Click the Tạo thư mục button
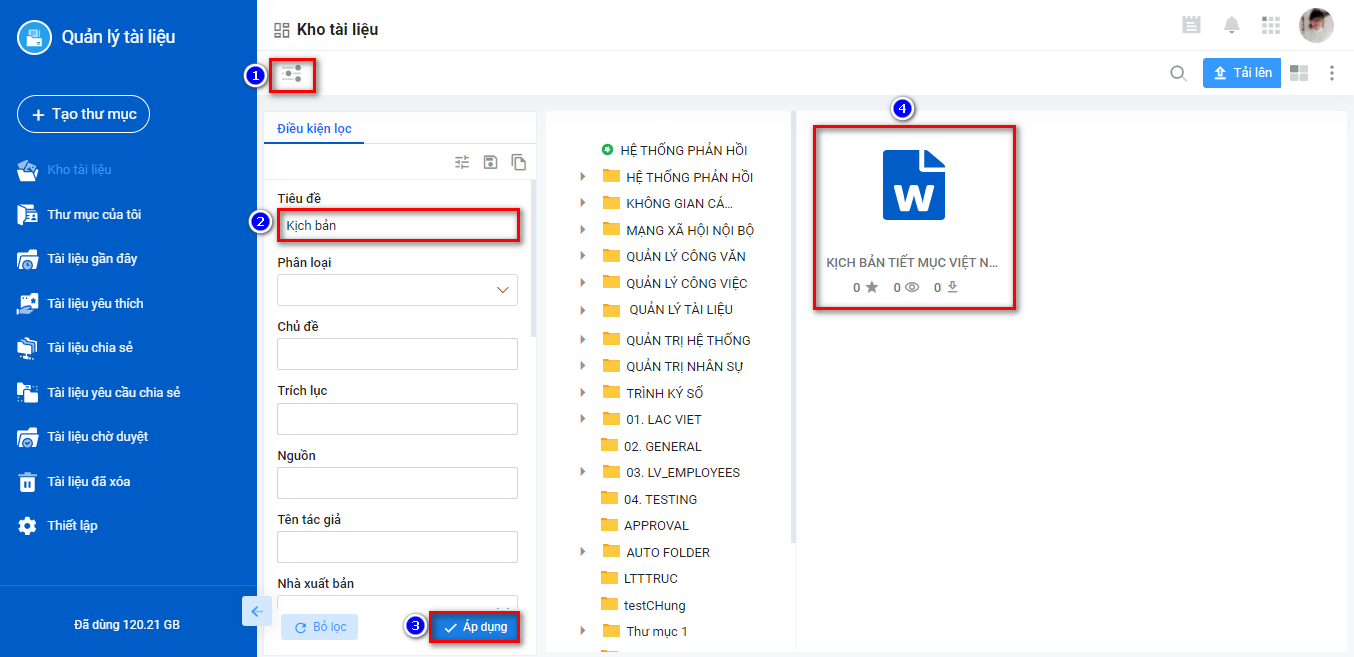This screenshot has width=1354, height=657. pos(84,114)
